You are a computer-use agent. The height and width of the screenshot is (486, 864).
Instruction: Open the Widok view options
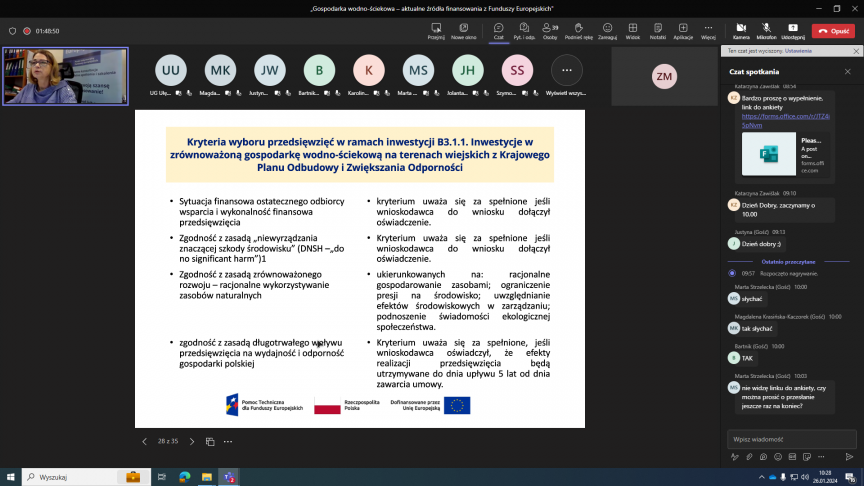tap(633, 31)
